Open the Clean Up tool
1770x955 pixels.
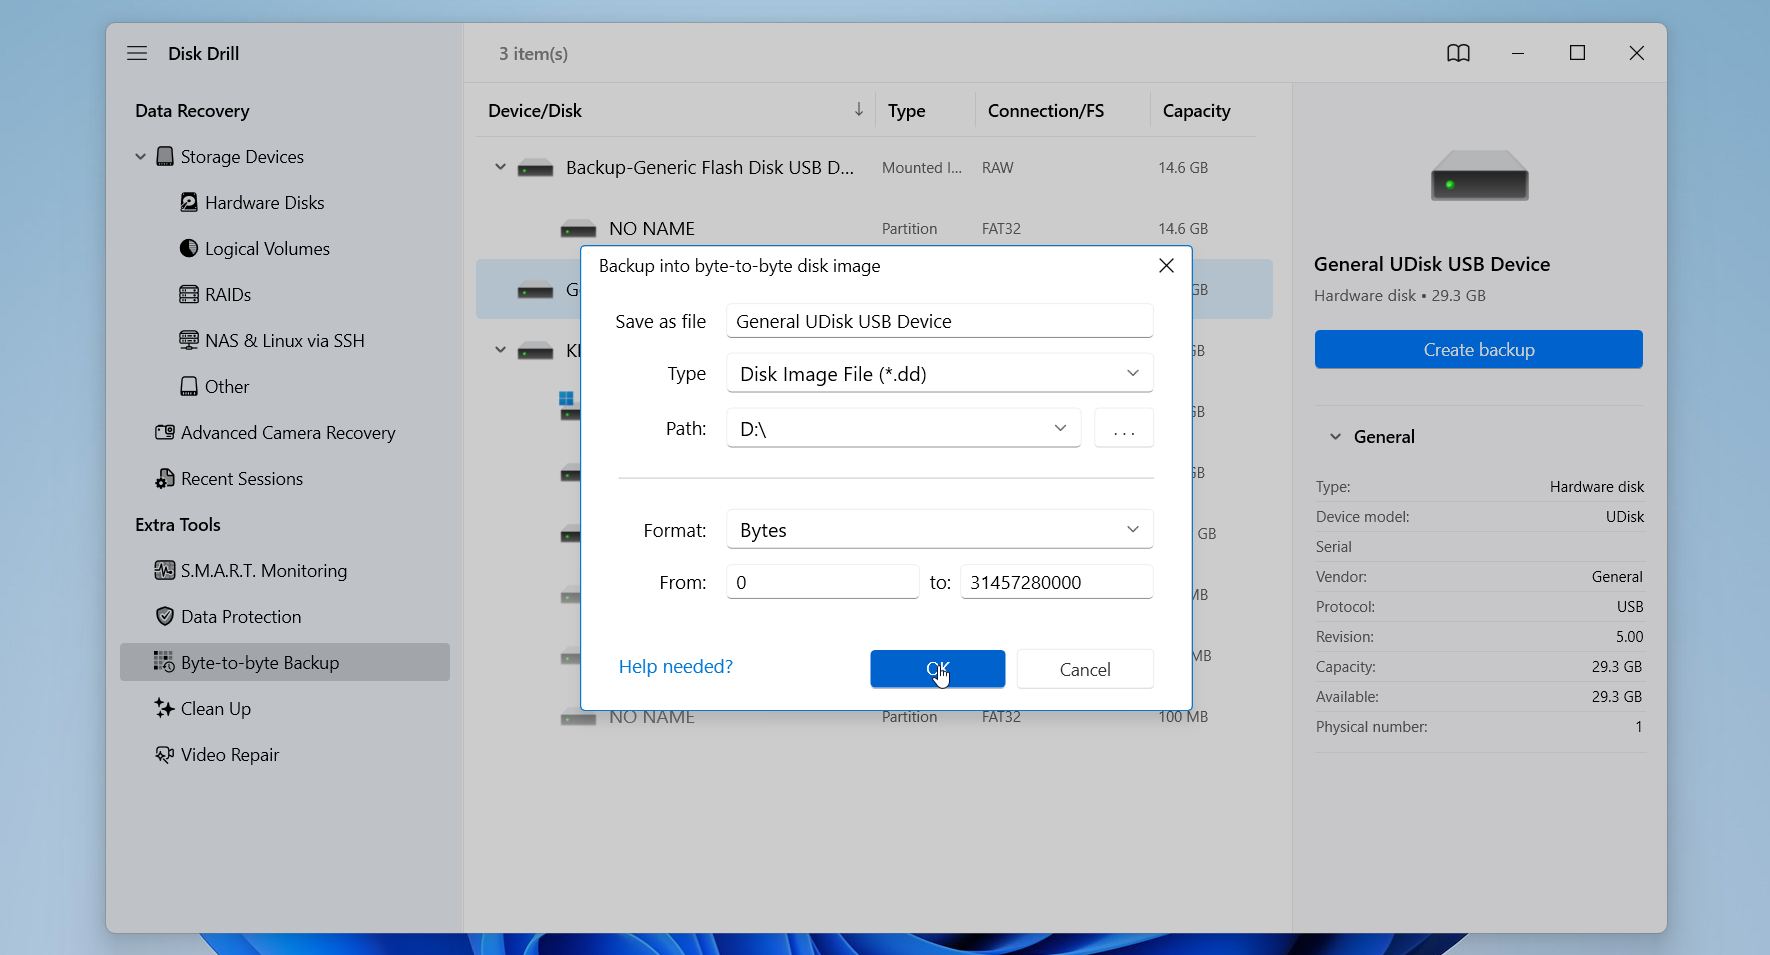pyautogui.click(x=215, y=708)
